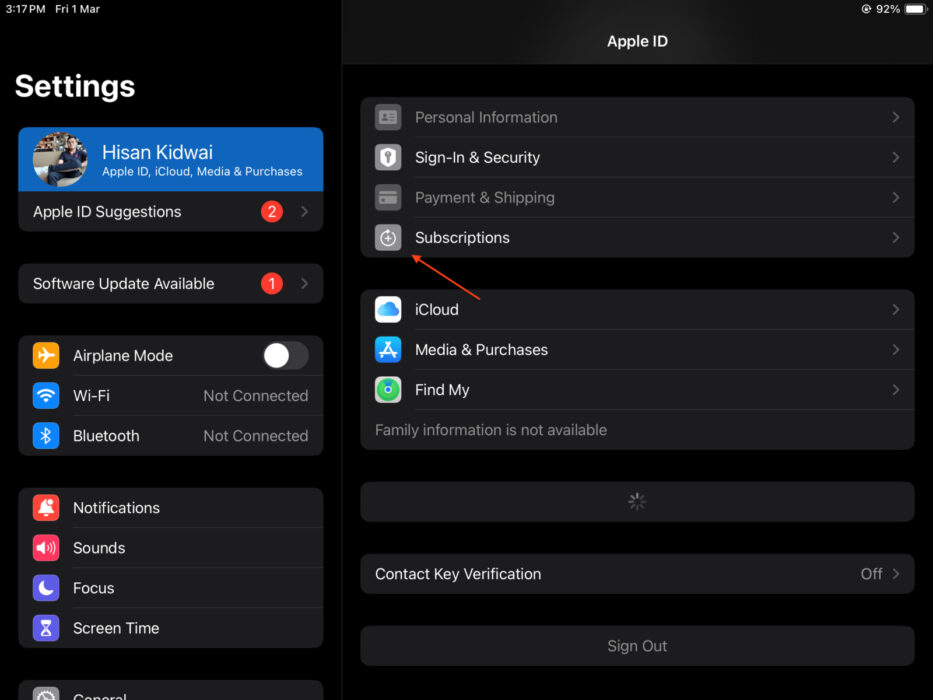The image size is (933, 700).
Task: Open Sign-In & Security settings
Action: point(477,157)
